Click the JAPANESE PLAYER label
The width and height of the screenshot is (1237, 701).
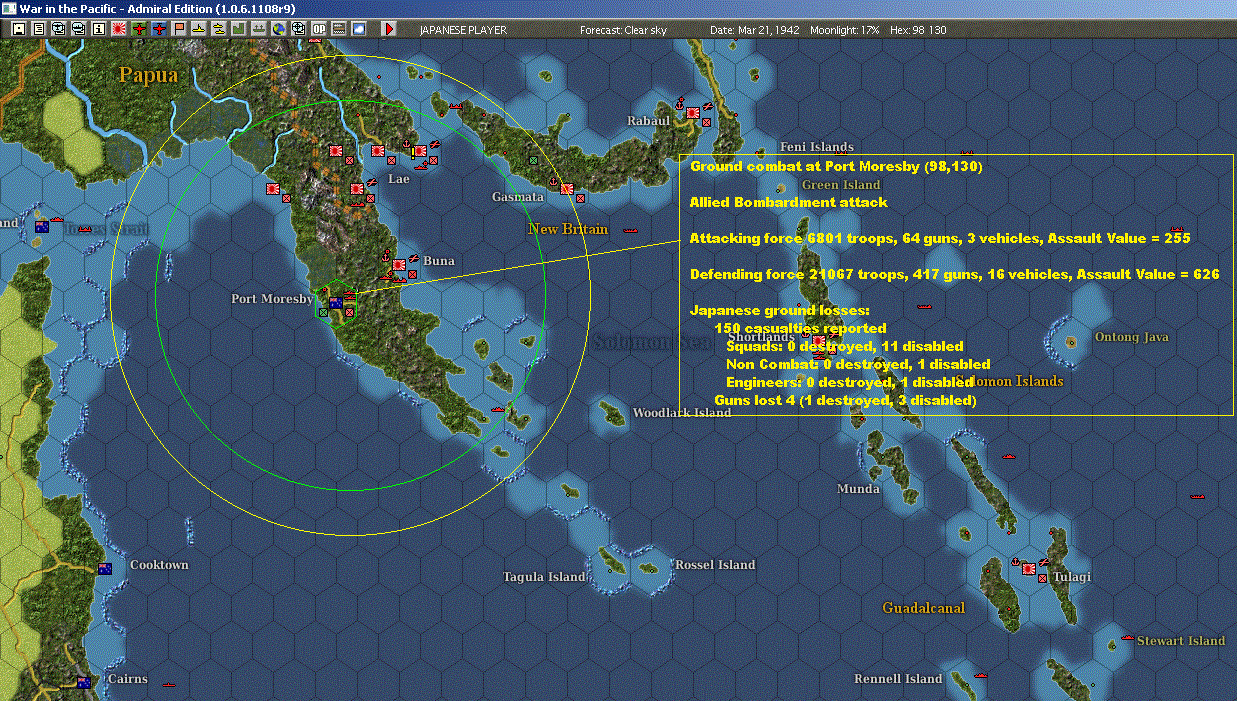463,30
